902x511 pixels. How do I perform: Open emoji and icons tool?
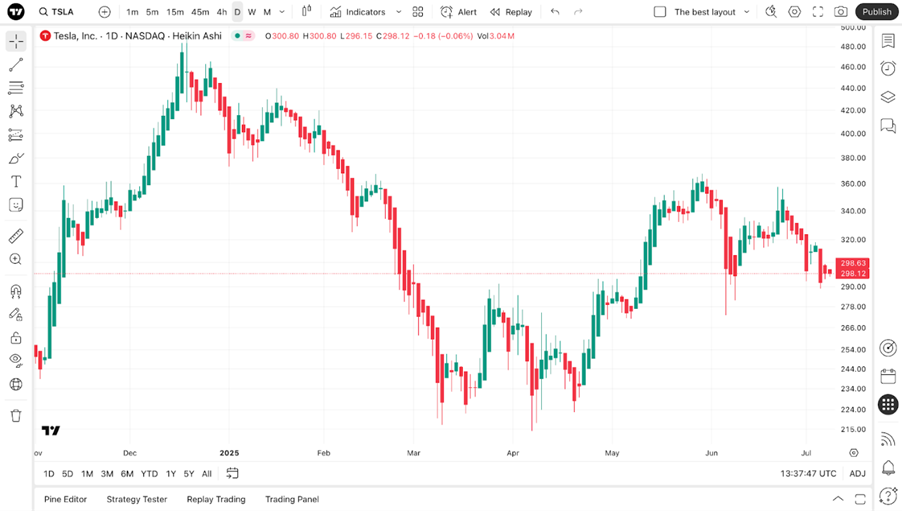pos(16,205)
